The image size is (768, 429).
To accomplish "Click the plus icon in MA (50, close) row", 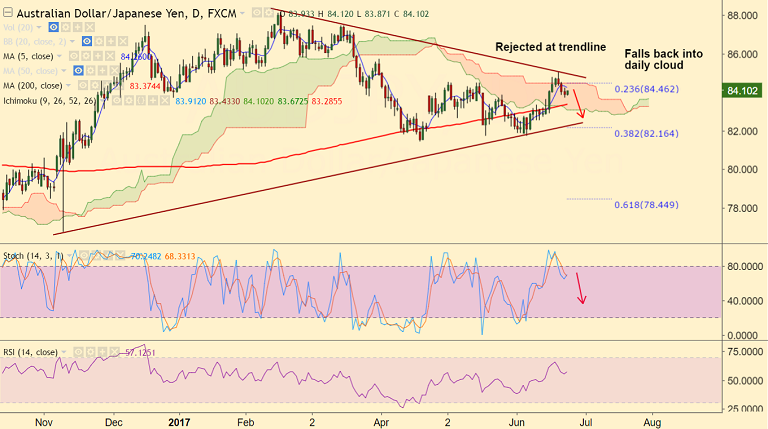I will tap(102, 71).
